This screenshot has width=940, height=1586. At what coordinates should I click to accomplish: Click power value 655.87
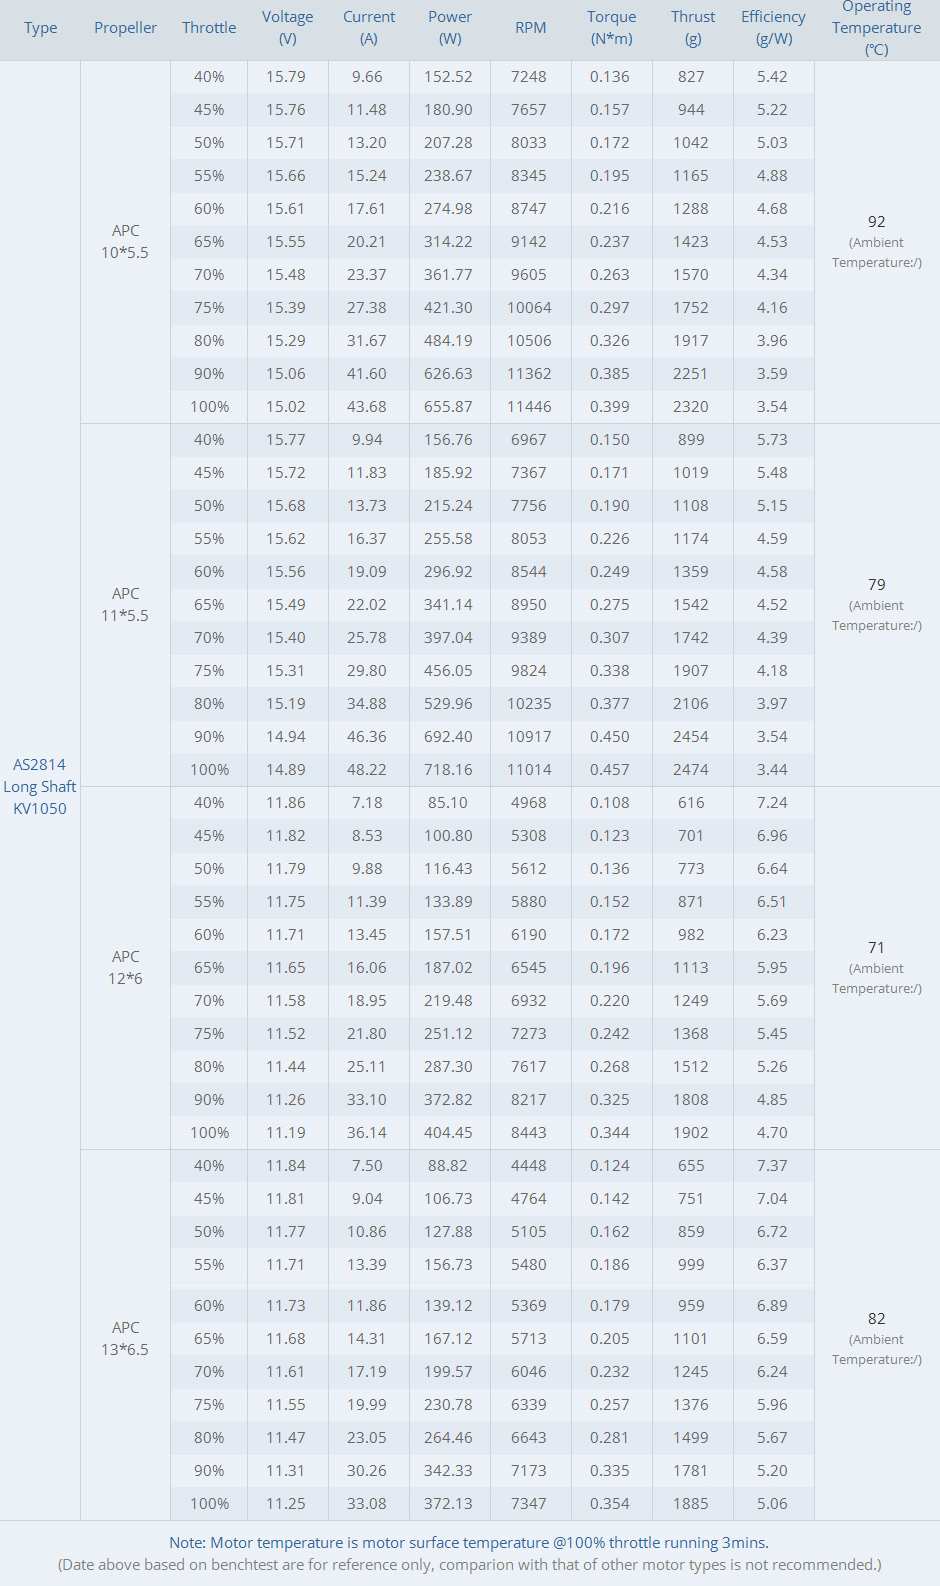click(448, 407)
